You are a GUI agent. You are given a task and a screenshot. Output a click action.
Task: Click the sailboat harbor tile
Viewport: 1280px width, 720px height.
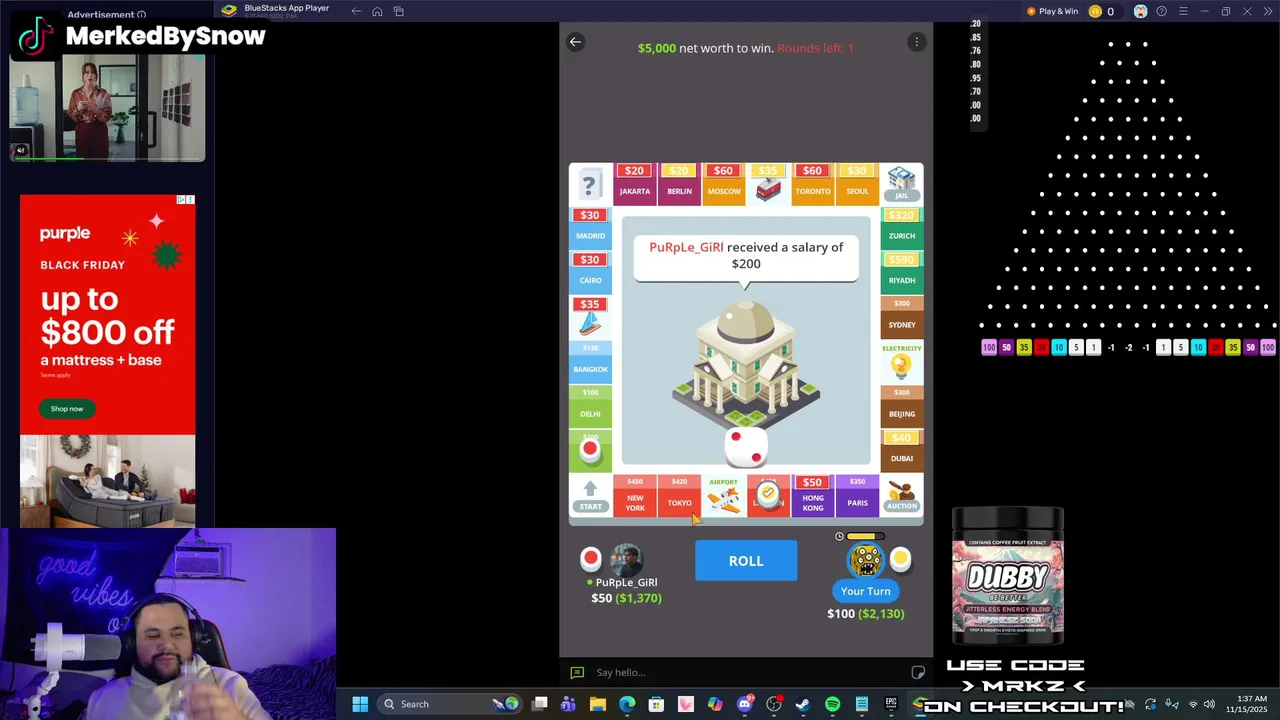point(590,318)
